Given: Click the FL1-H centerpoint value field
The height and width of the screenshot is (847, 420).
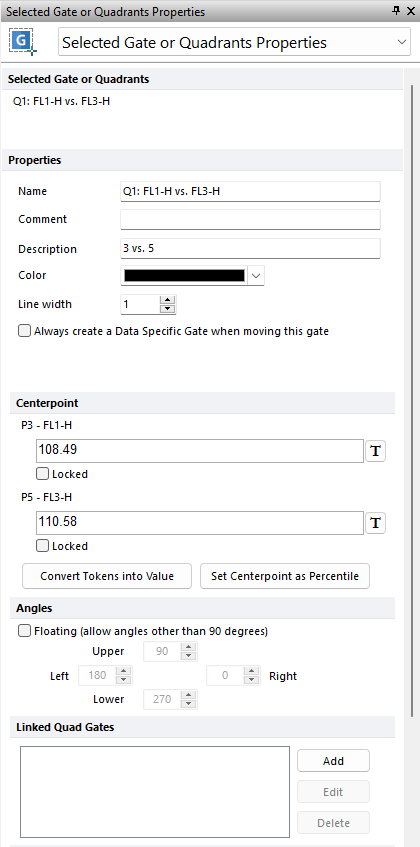Looking at the screenshot, I should [200, 451].
